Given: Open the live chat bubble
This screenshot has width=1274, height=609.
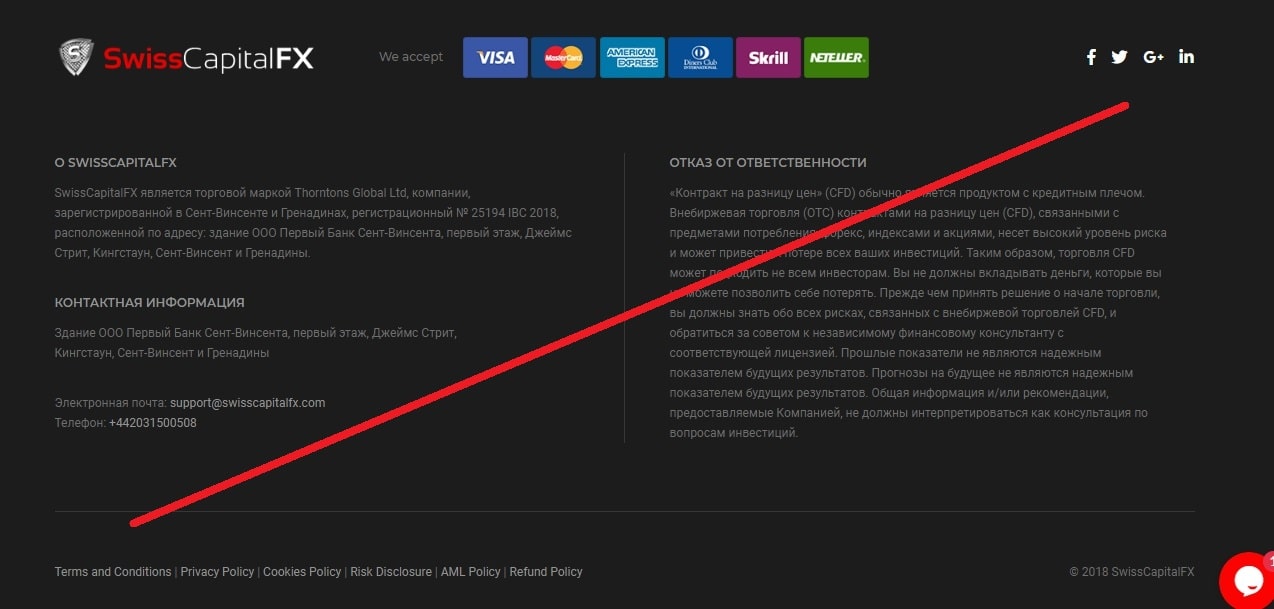Looking at the screenshot, I should tap(1247, 580).
